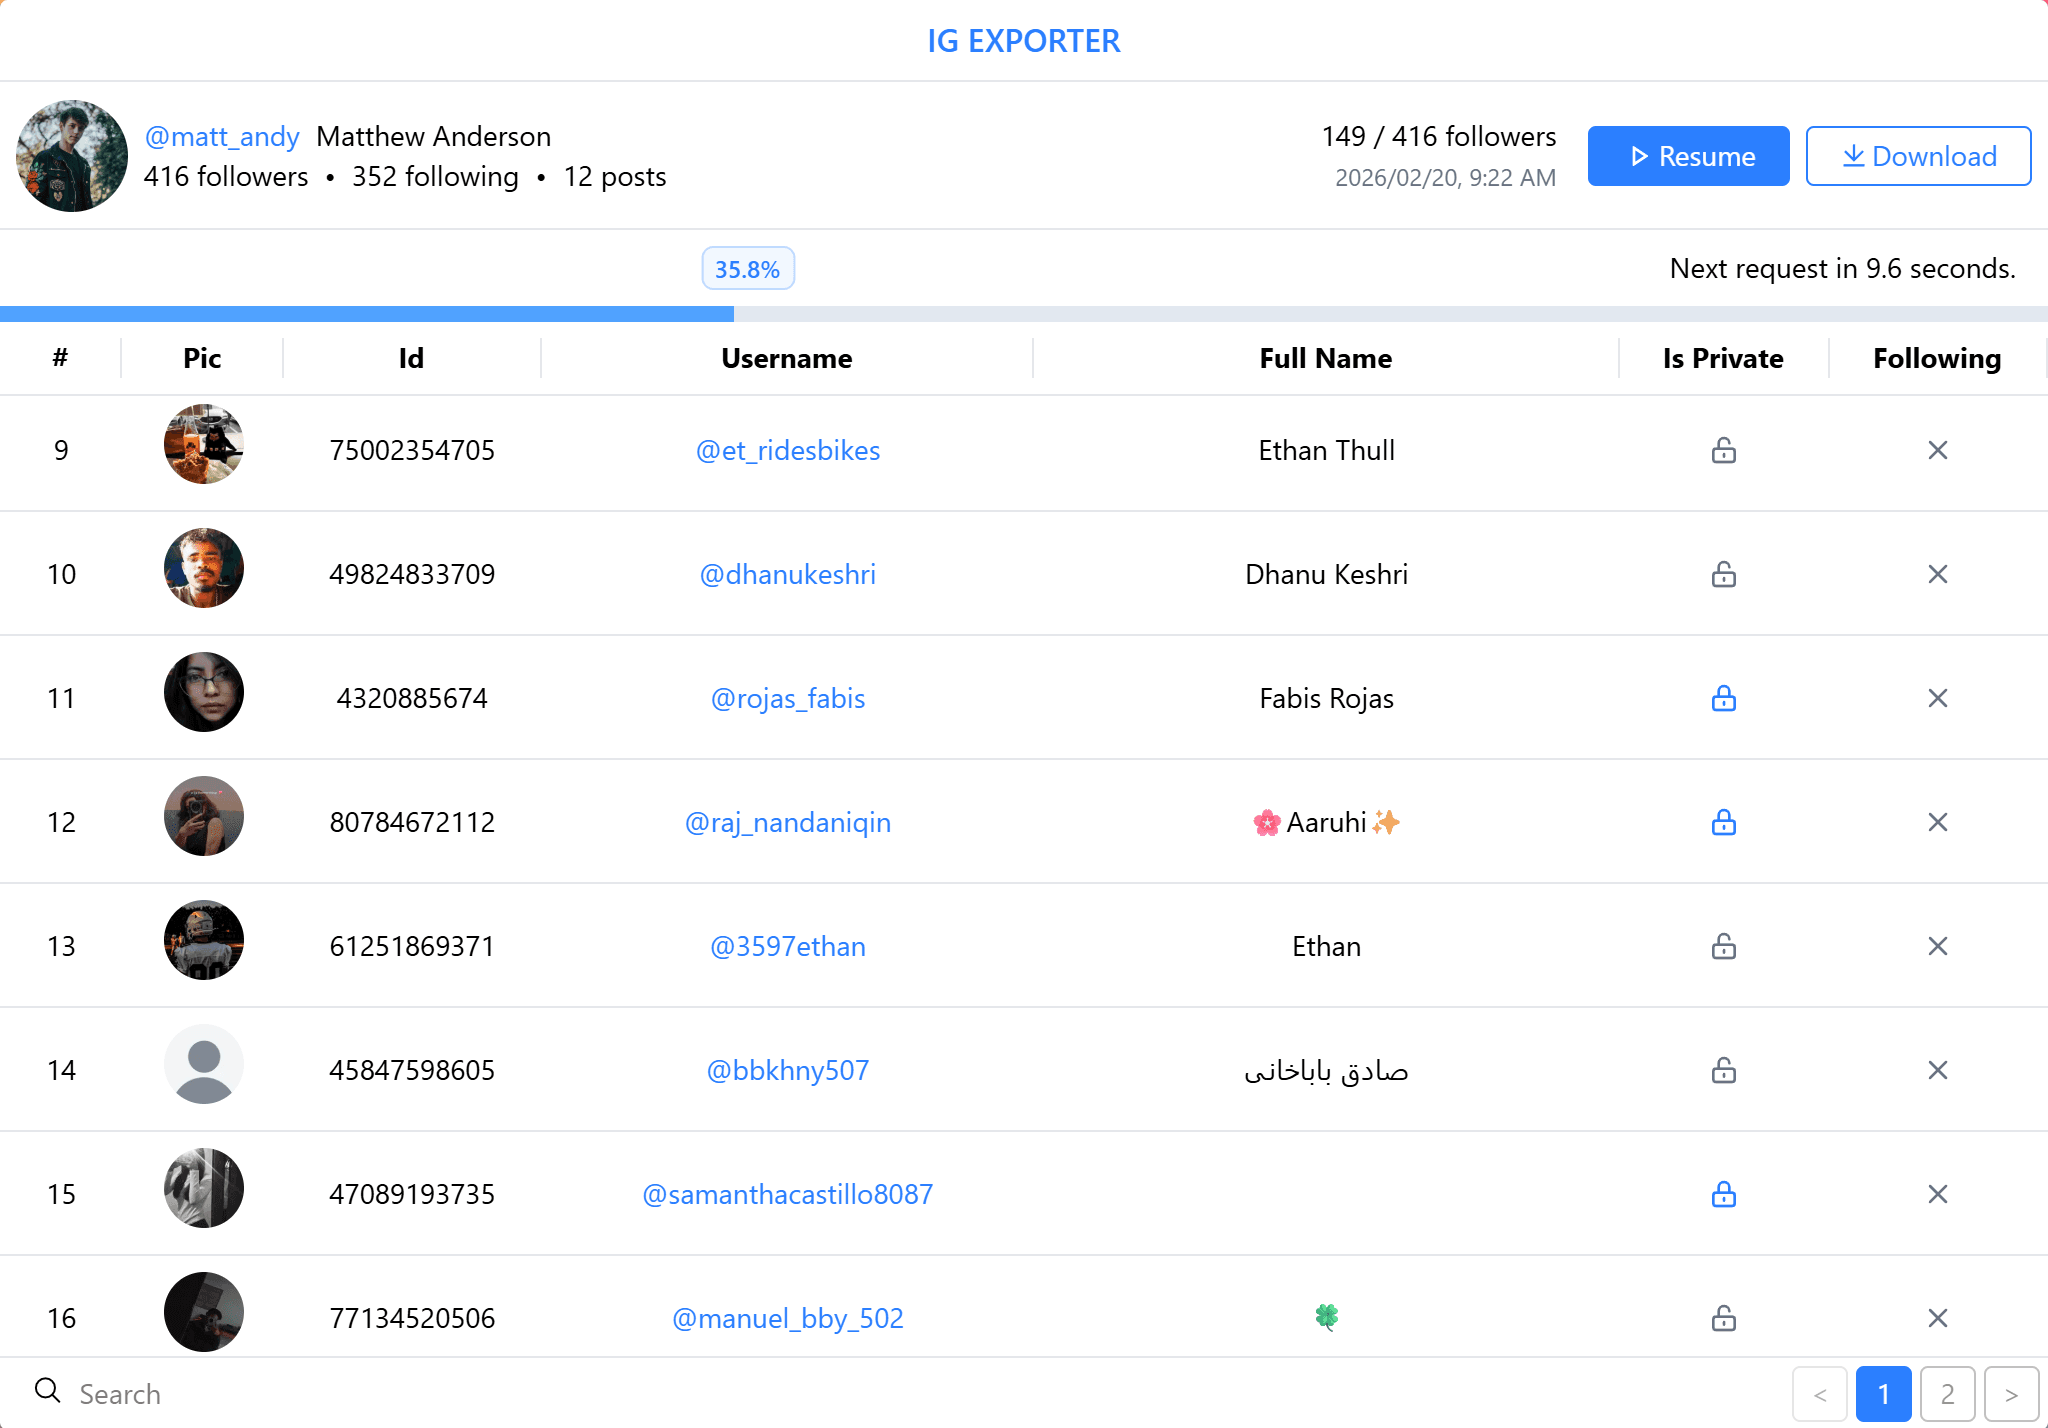Select page 1 in pagination
Image resolution: width=2048 pixels, height=1428 pixels.
(1883, 1393)
